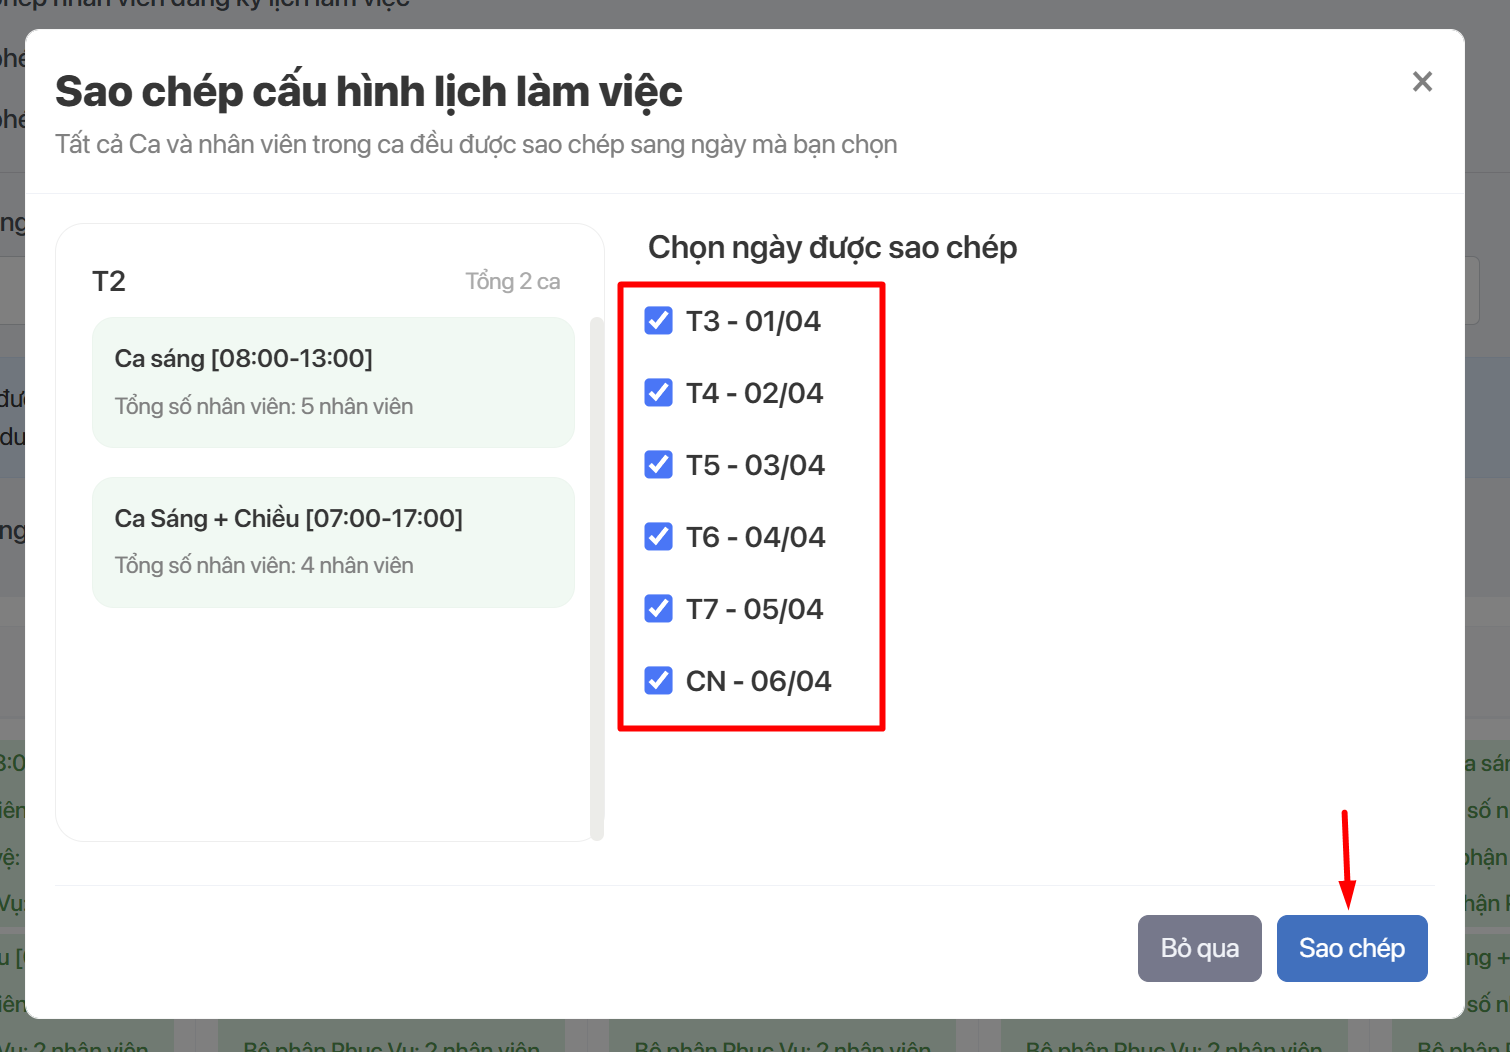
Task: Untick the T7 - 05/04 checkbox
Action: click(658, 609)
